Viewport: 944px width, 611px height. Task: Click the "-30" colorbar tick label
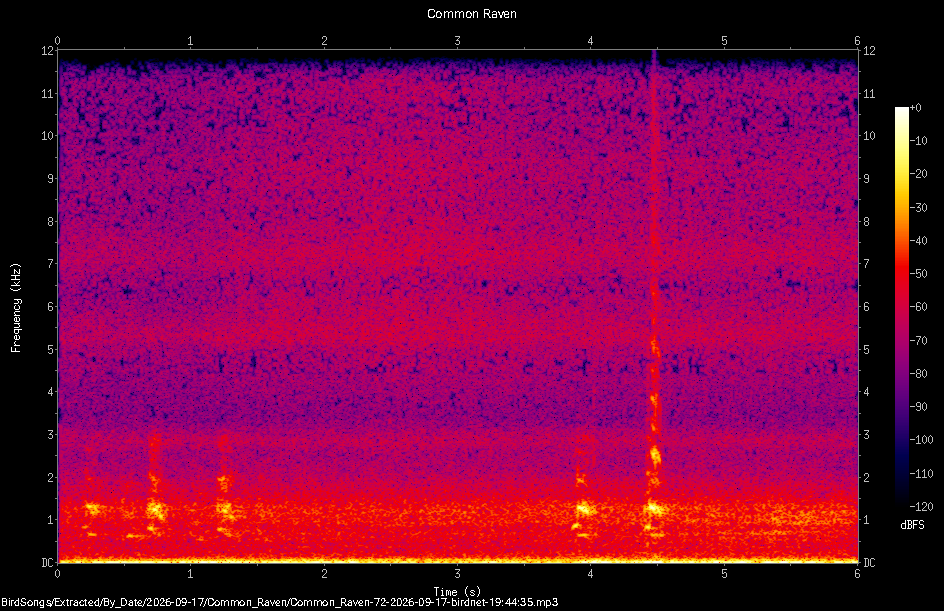click(x=918, y=208)
